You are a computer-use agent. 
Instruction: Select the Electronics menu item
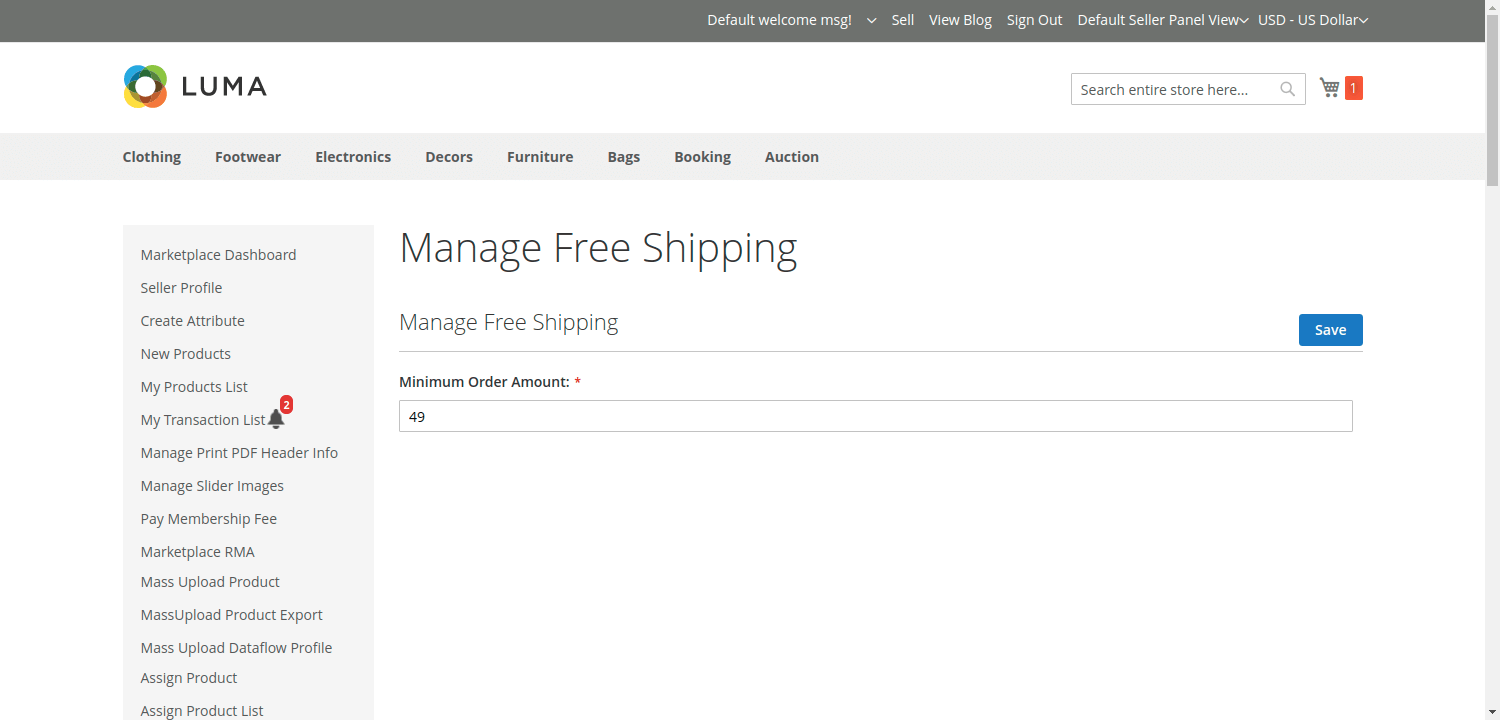click(x=353, y=156)
